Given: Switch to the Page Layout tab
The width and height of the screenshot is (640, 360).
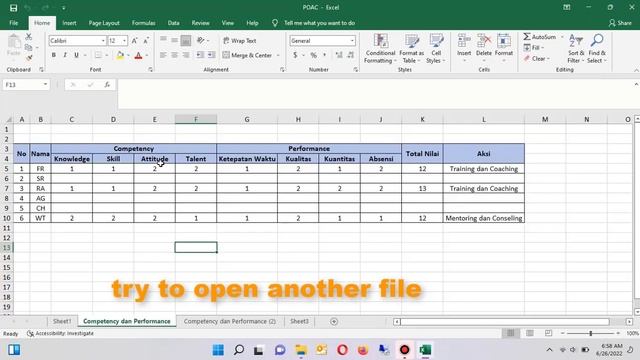Looking at the screenshot, I should pos(104,23).
